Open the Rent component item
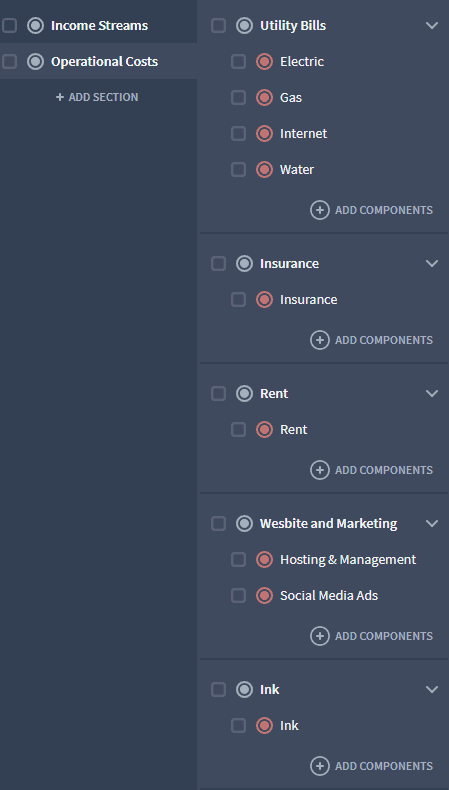This screenshot has width=449, height=790. click(x=293, y=430)
